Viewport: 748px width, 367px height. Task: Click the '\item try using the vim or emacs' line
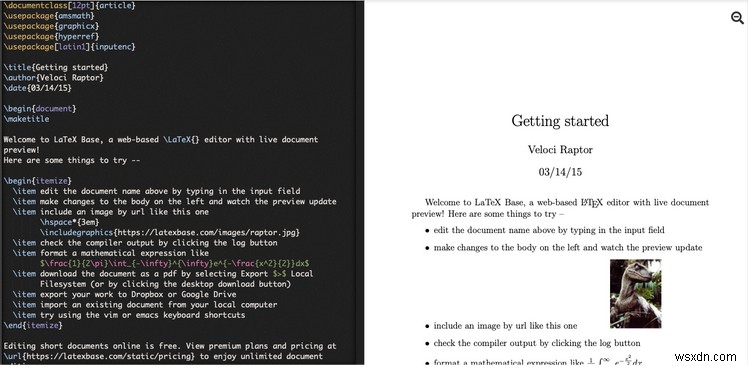pos(129,315)
